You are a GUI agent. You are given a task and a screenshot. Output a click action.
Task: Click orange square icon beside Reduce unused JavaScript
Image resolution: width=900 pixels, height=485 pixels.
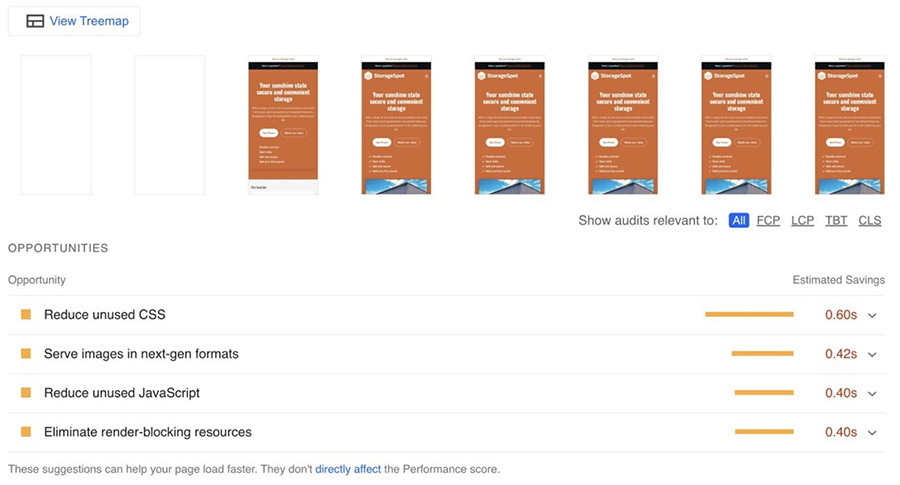(26, 393)
